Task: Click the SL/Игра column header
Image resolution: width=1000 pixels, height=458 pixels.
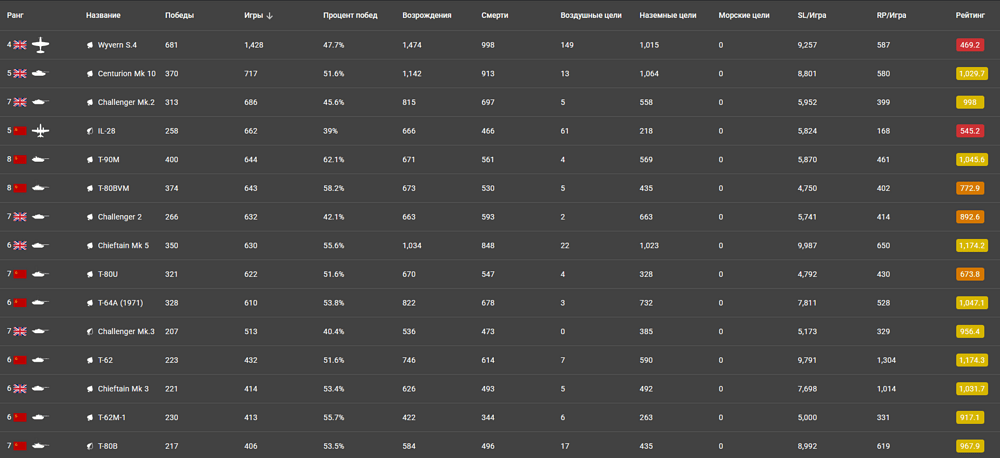Action: [812, 16]
